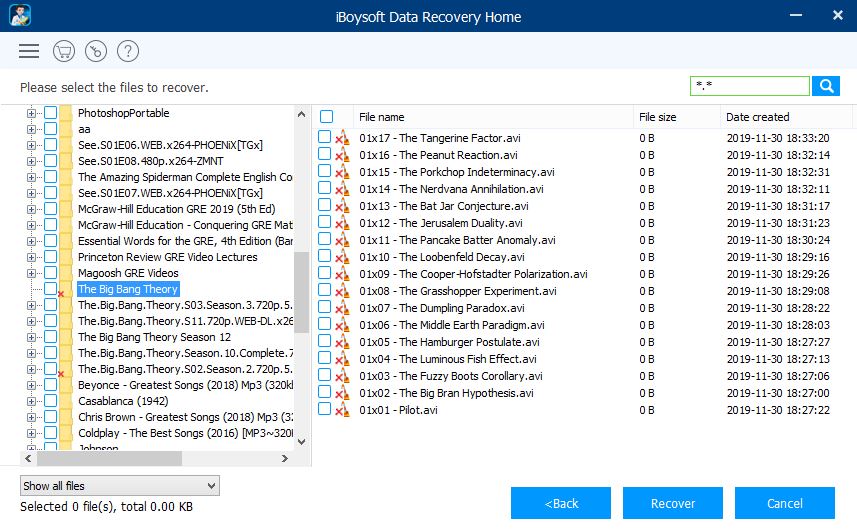Click the file icon for 01x06 Middle Earth Paradigm
This screenshot has height=529, width=857.
(343, 325)
